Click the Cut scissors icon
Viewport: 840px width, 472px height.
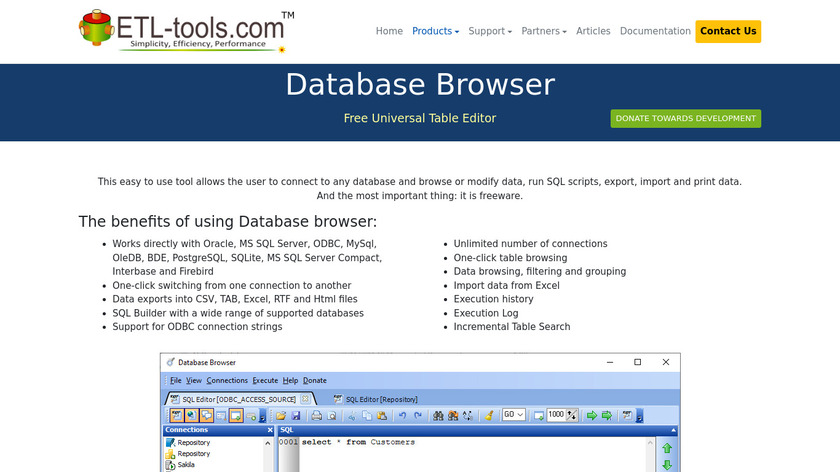352,416
